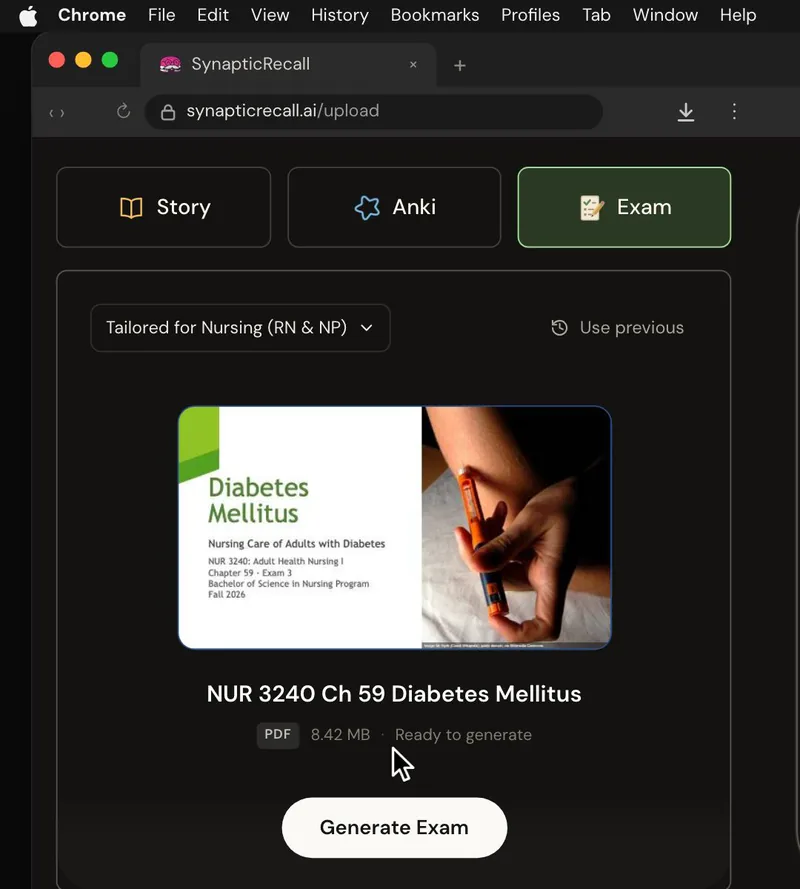Switch to Story mode
Image resolution: width=800 pixels, height=889 pixels.
pyautogui.click(x=164, y=207)
